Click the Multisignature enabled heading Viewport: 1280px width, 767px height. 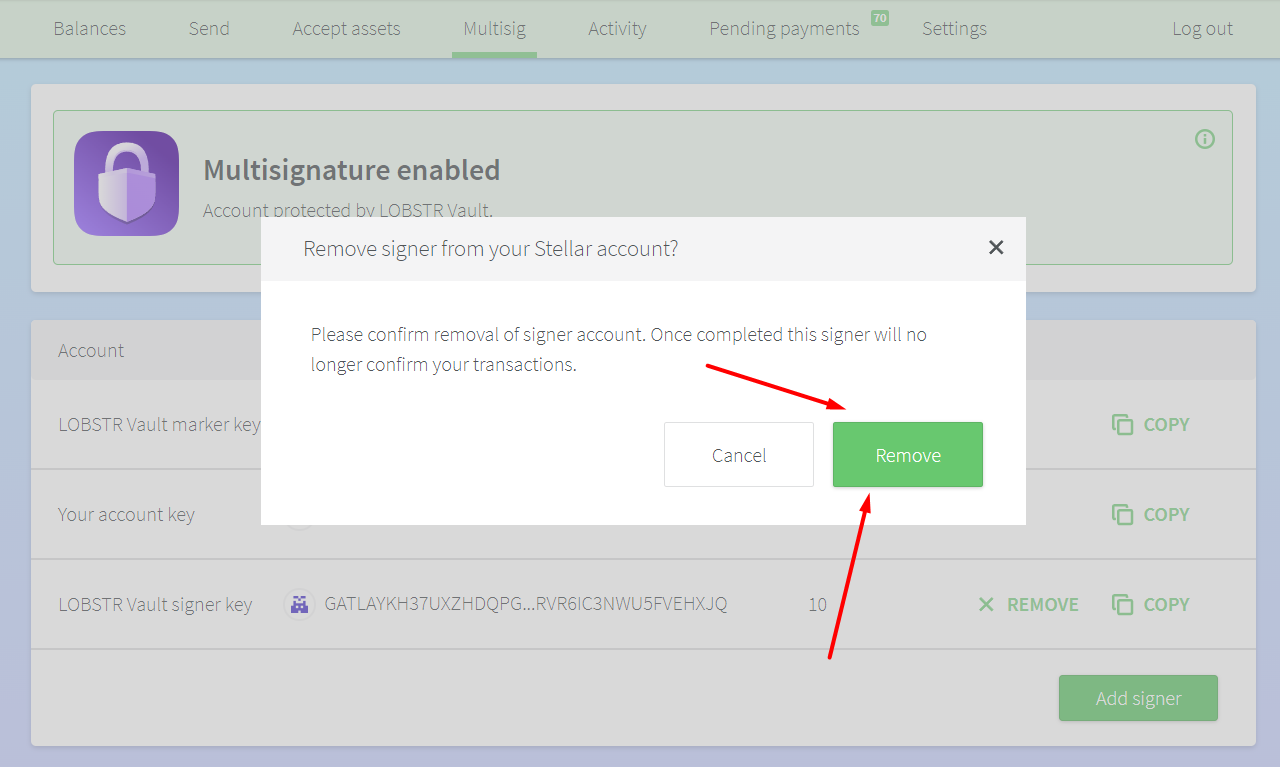click(352, 170)
